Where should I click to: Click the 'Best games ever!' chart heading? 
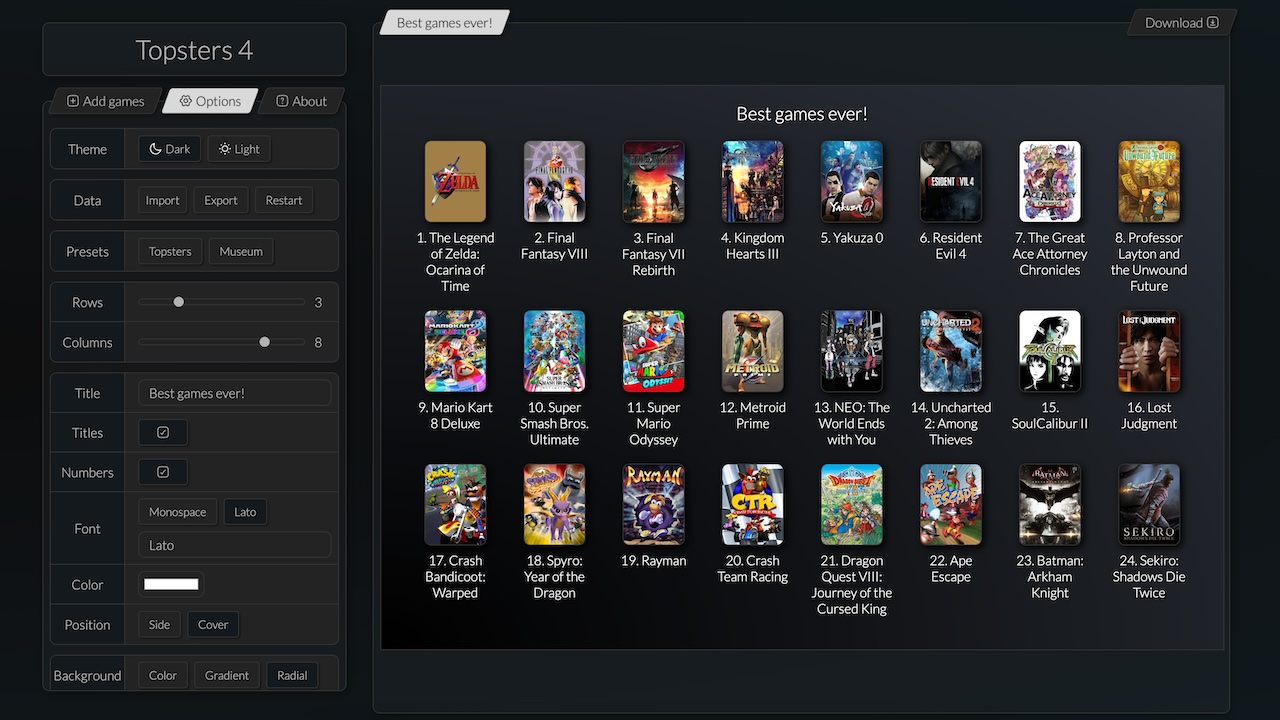pyautogui.click(x=801, y=114)
